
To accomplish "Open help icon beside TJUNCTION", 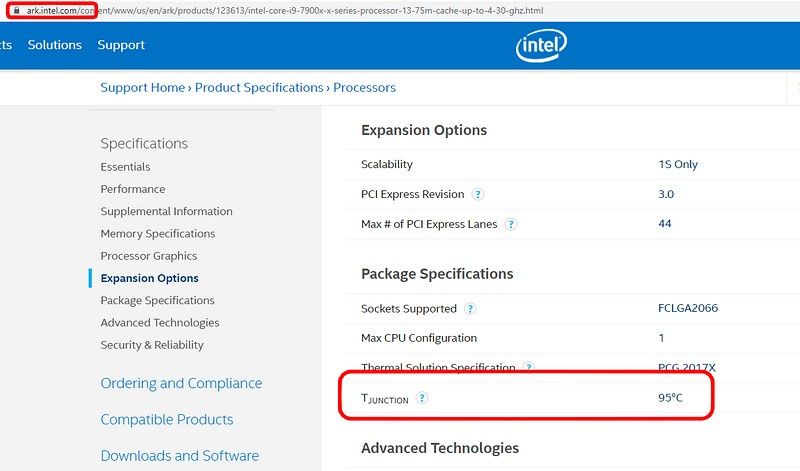I will (421, 398).
